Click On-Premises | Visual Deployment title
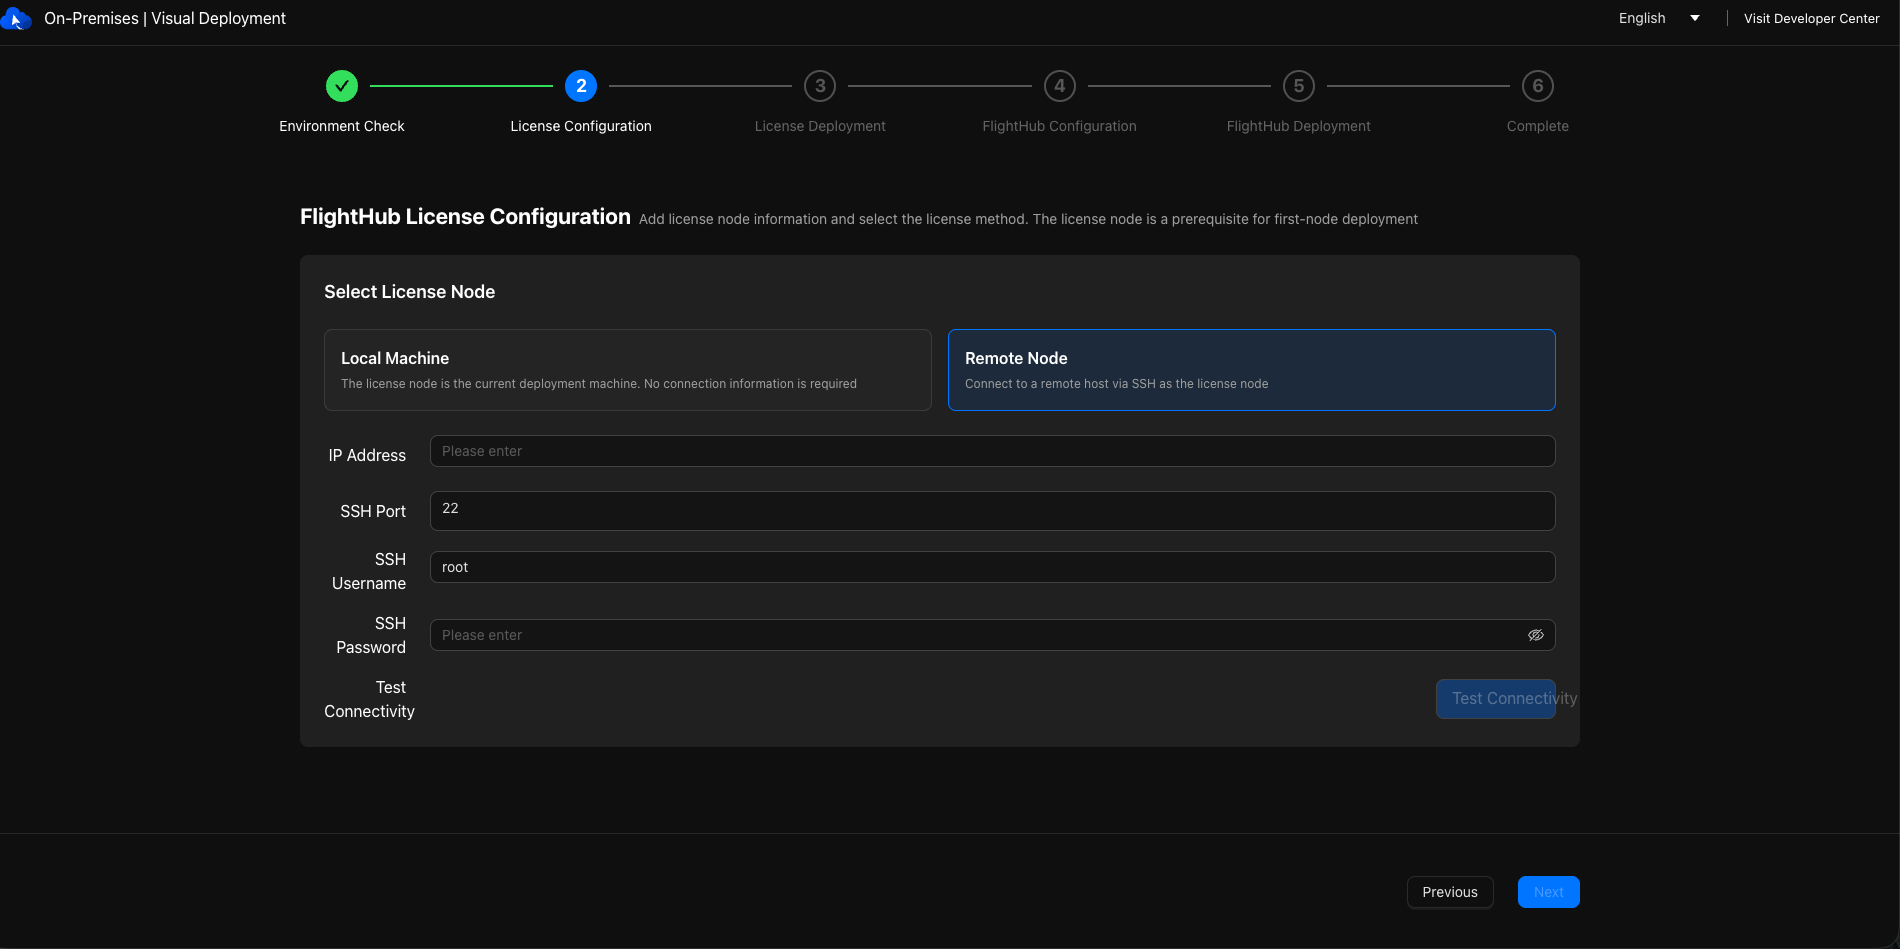 165,18
